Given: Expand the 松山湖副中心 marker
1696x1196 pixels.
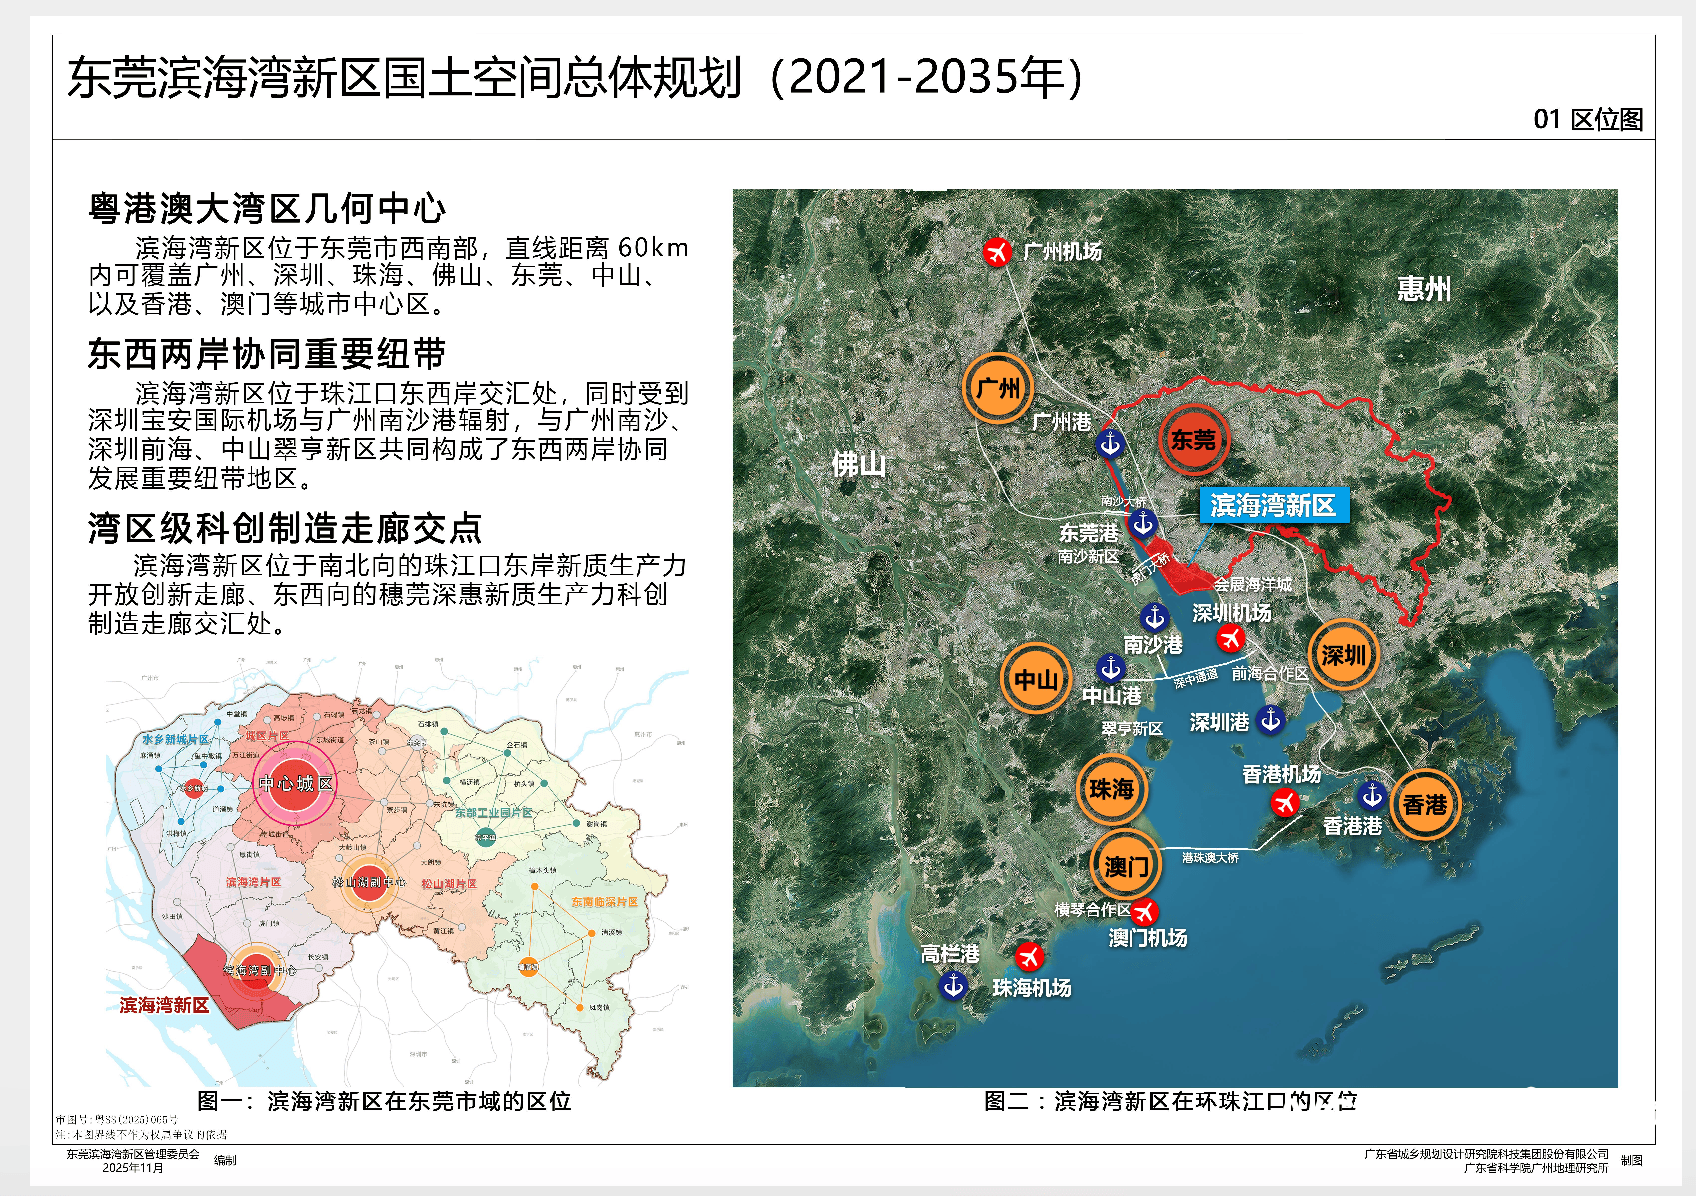Looking at the screenshot, I should coord(370,880).
